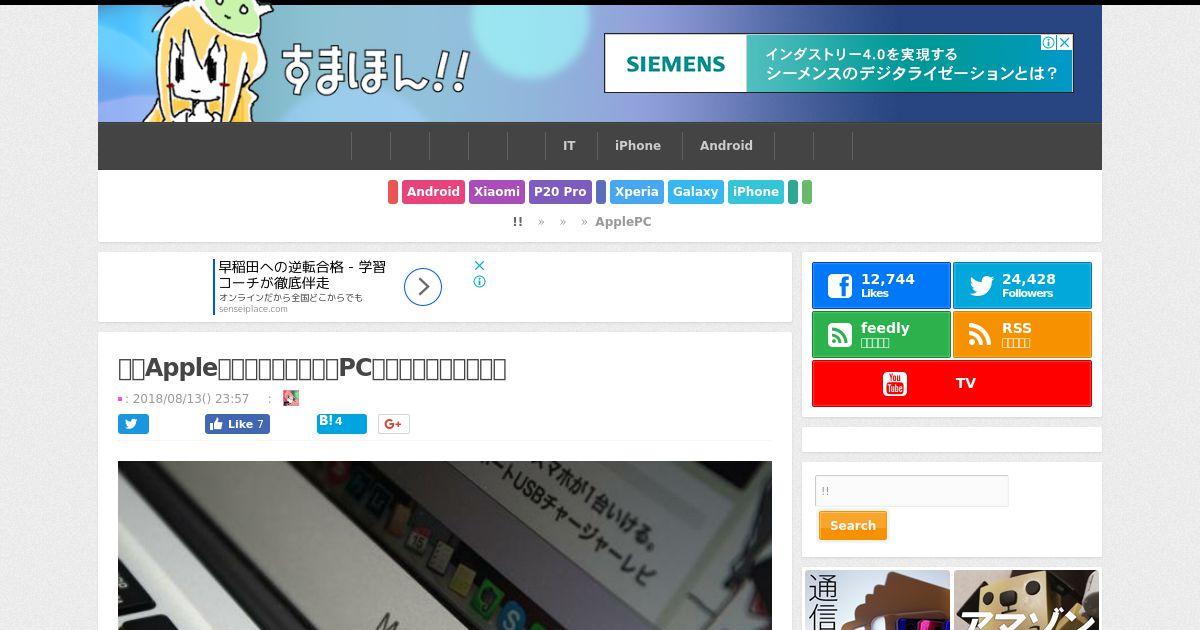Image resolution: width=1200 pixels, height=630 pixels.
Task: Click the Facebook f icon
Action: (x=840, y=286)
